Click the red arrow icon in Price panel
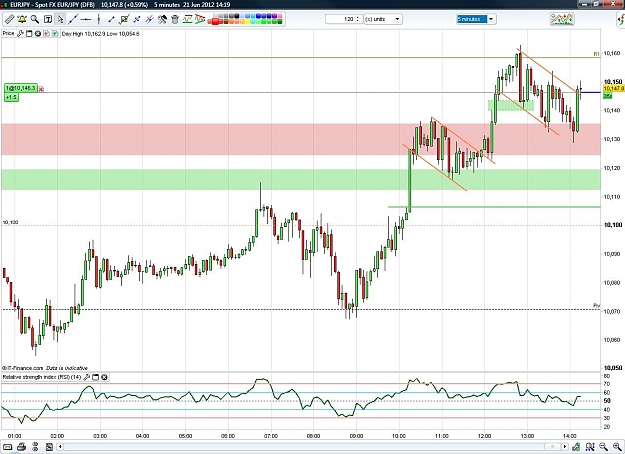This screenshot has width=625, height=454. (46, 33)
